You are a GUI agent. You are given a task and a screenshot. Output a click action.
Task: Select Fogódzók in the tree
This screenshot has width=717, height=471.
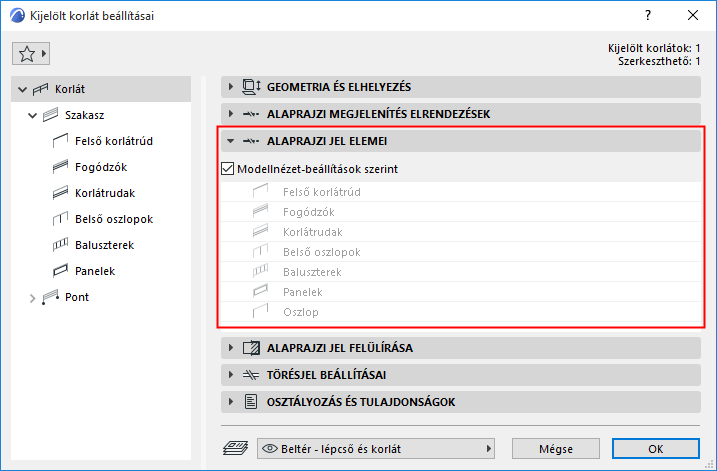coord(101,167)
